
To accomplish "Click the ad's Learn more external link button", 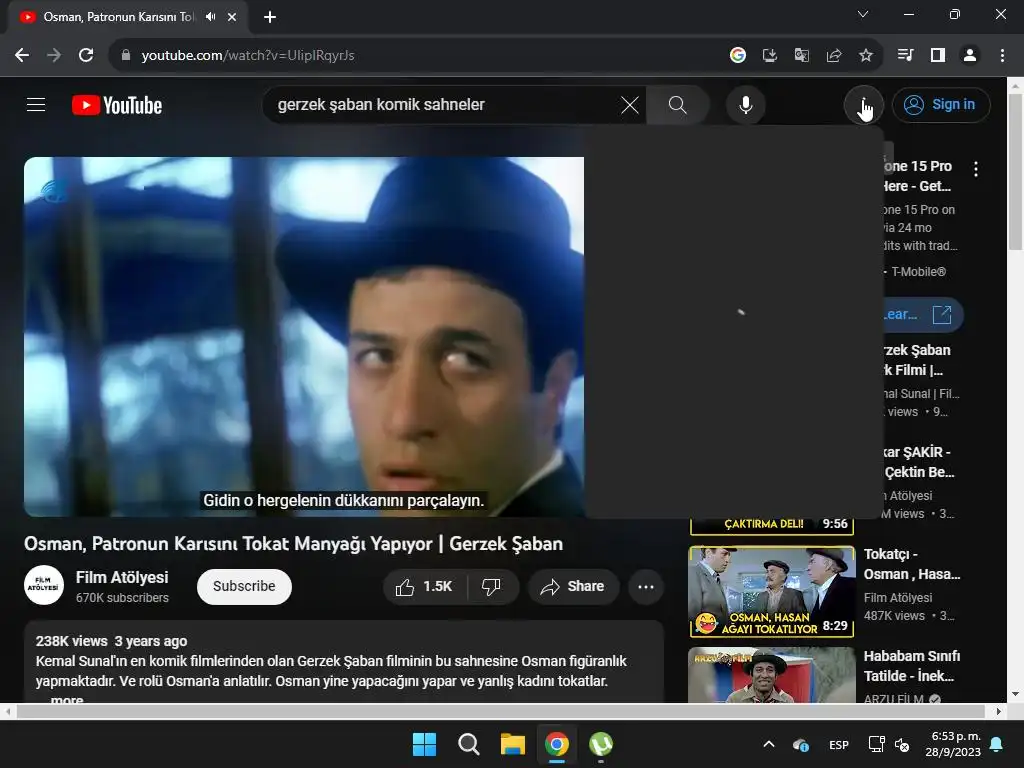I will (x=922, y=315).
